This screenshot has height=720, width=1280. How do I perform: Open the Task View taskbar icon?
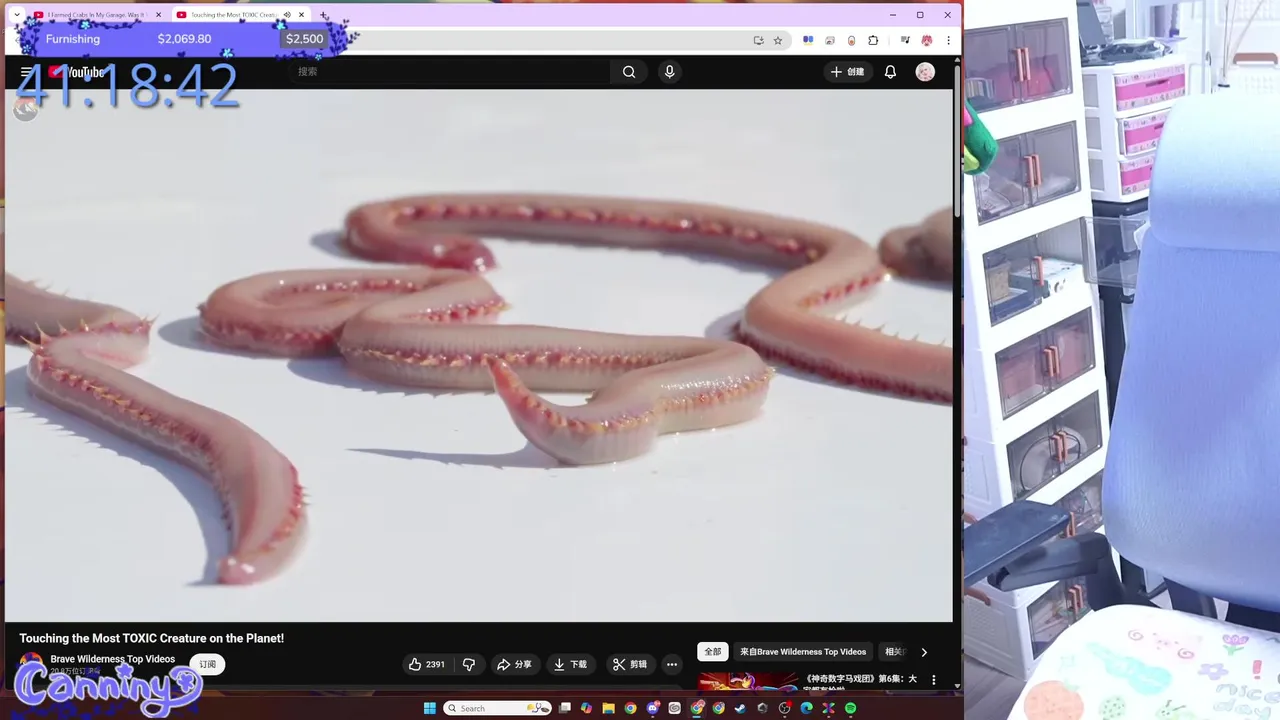[x=565, y=708]
